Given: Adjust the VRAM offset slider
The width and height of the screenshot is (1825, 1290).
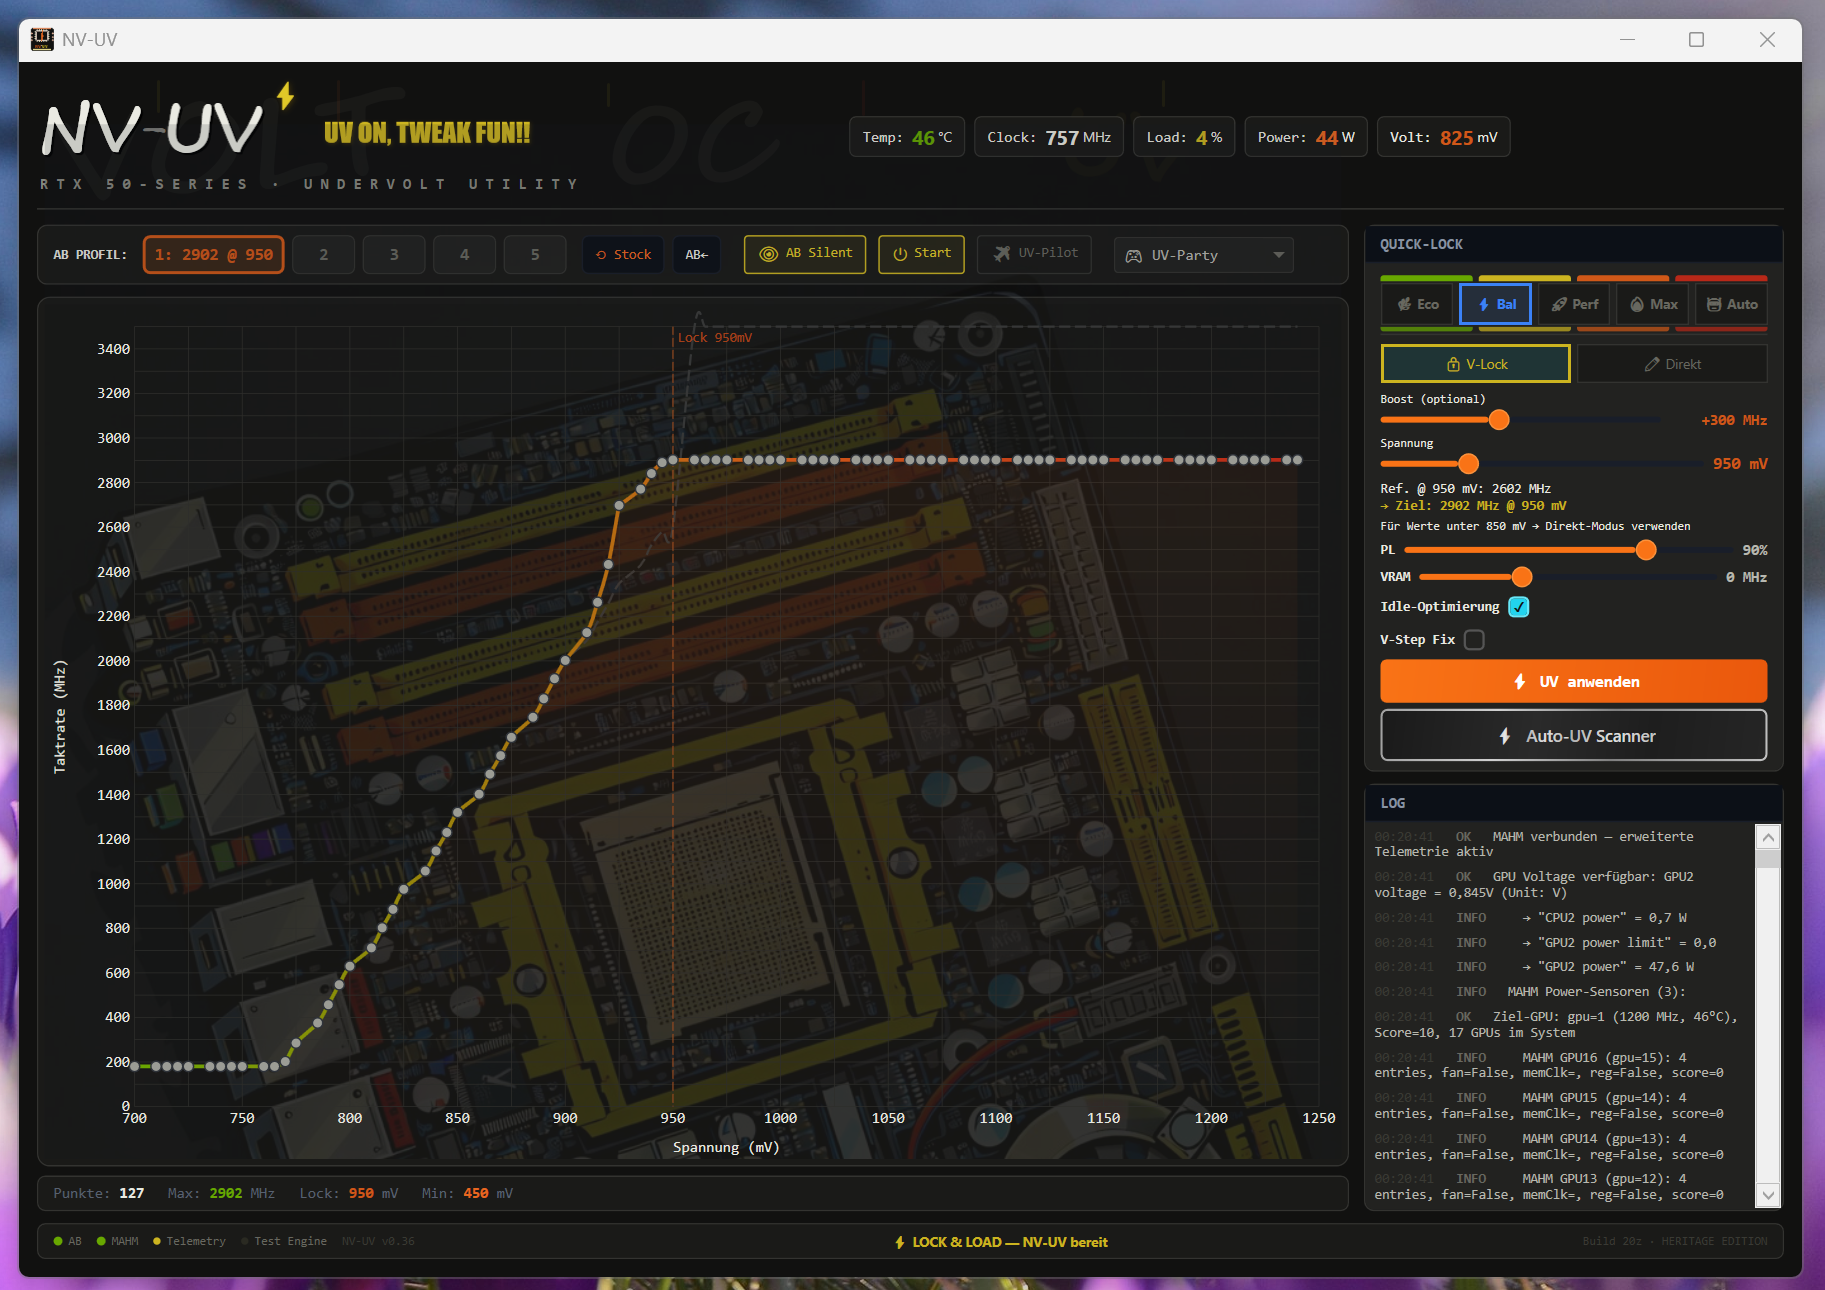Looking at the screenshot, I should (x=1521, y=577).
